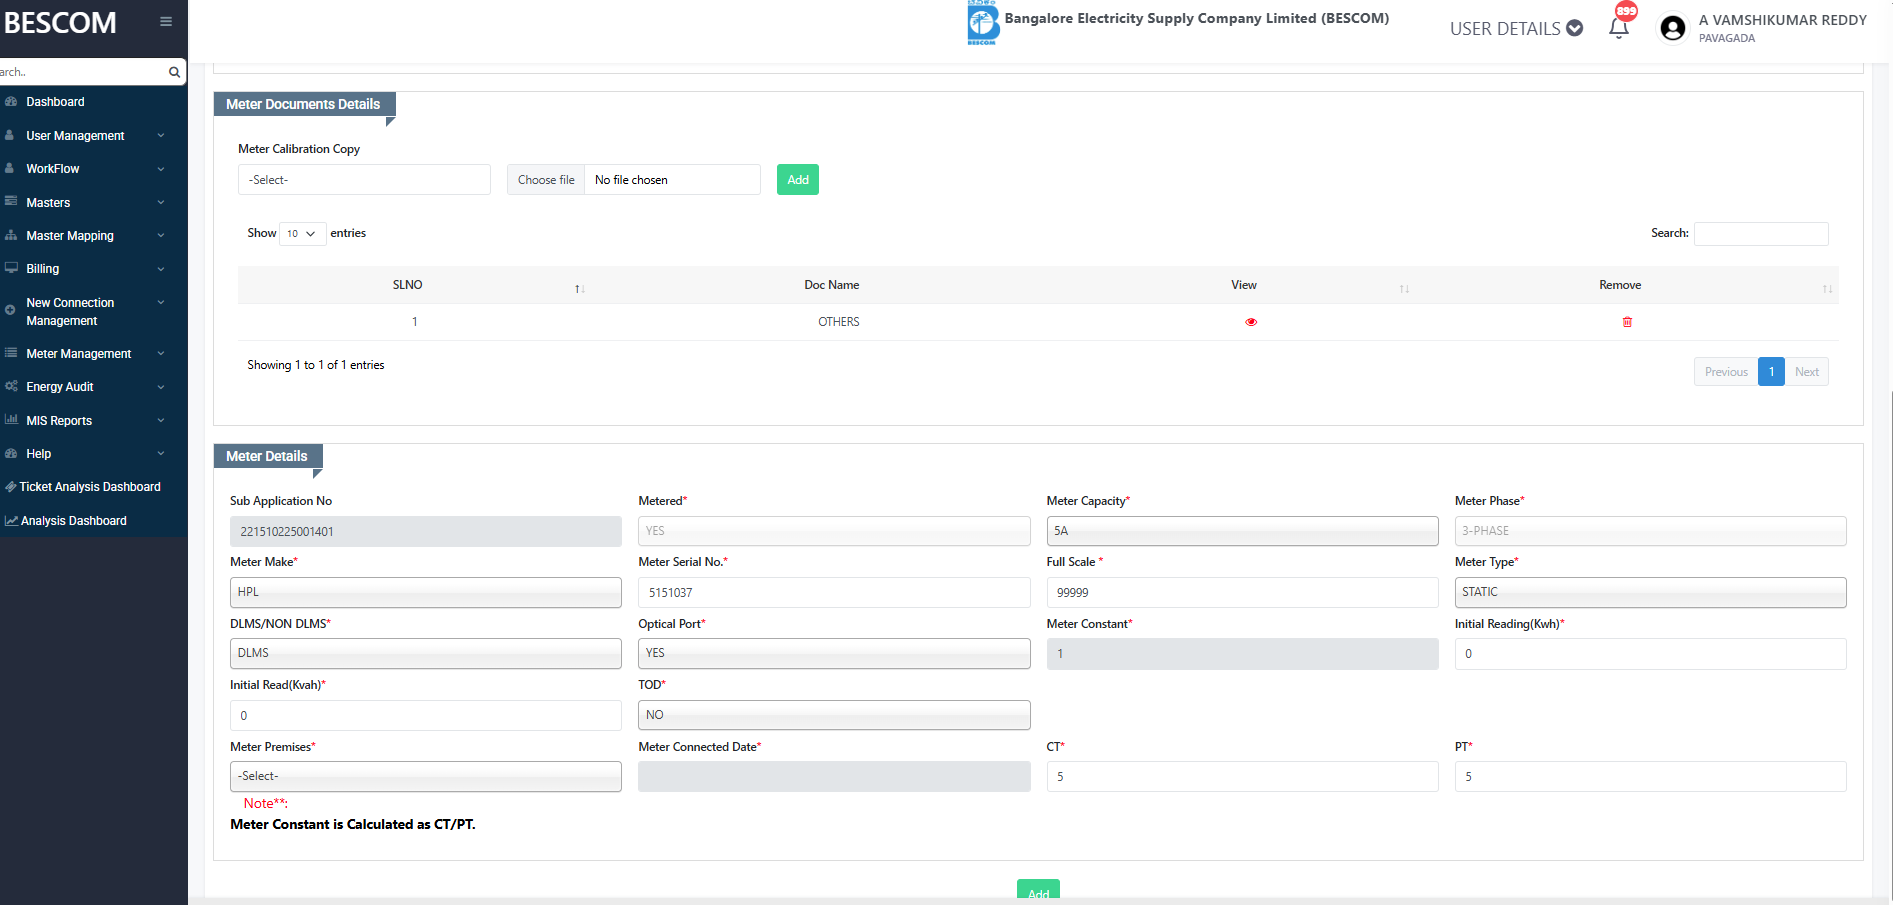Open Meter Calibration Copy select dropdown
Screen dimensions: 1893x905
tap(364, 180)
